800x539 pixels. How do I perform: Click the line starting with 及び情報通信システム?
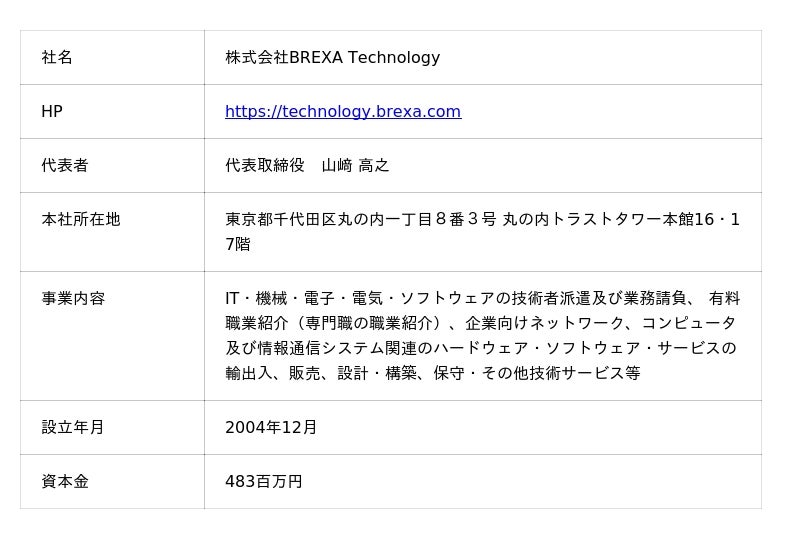tap(480, 349)
